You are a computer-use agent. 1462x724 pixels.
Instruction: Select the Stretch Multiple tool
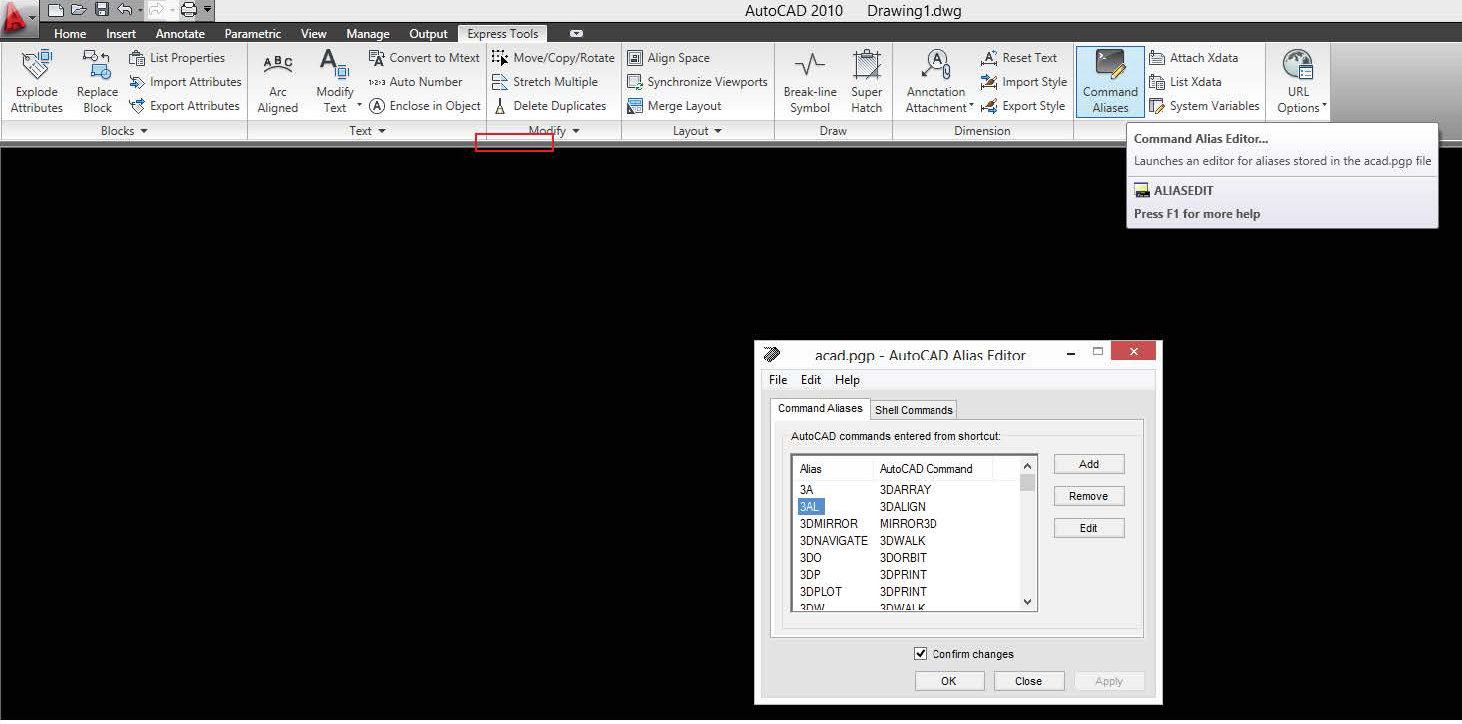[545, 82]
